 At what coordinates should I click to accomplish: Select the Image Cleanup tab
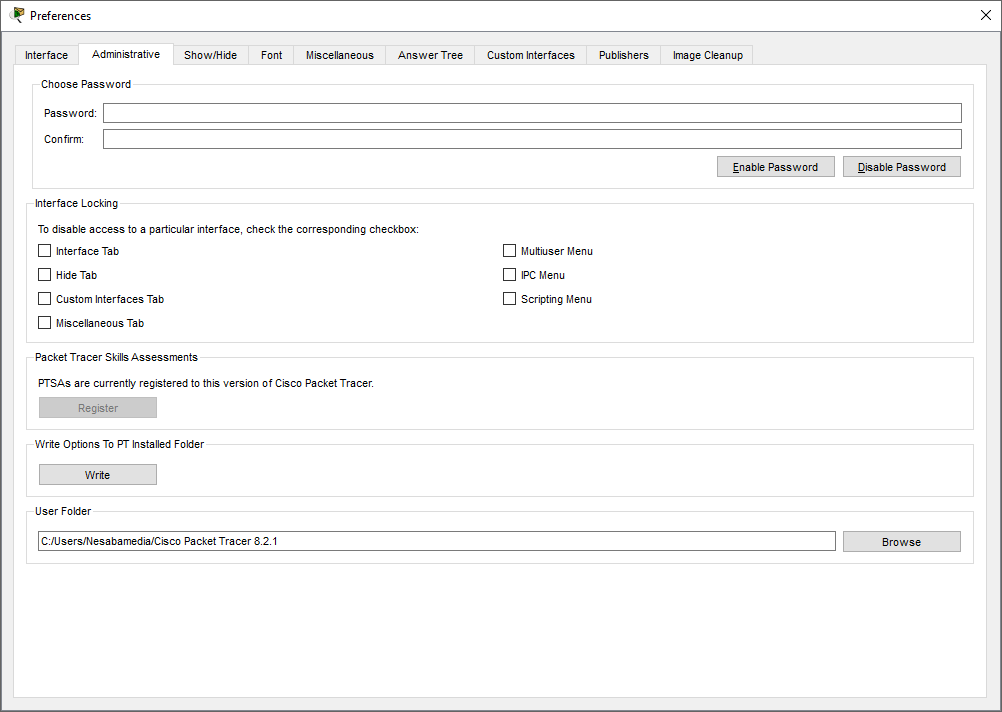[x=708, y=55]
